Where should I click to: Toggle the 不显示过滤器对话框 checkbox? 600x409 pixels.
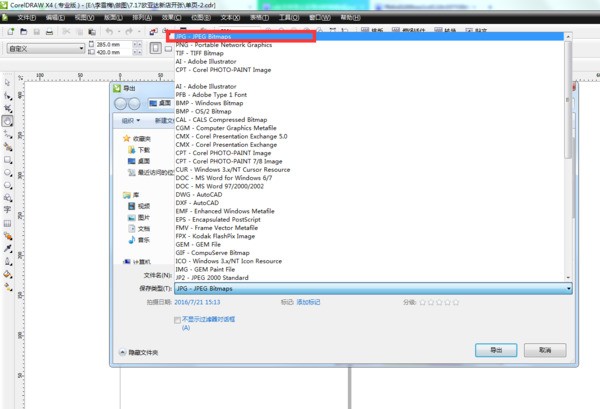pos(178,320)
